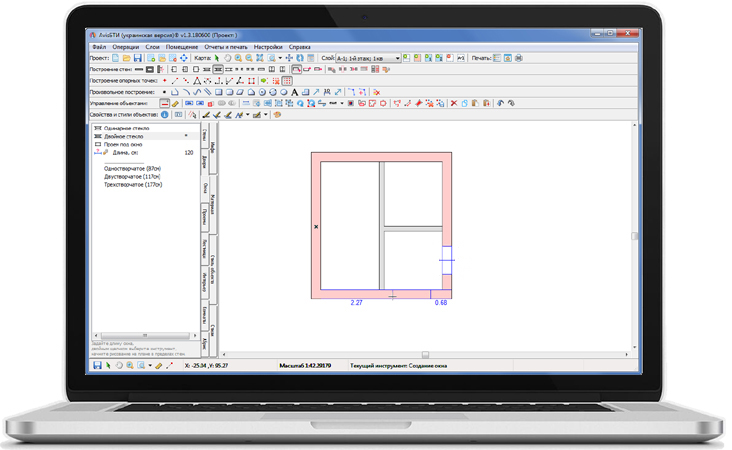This screenshot has width=732, height=450.
Task: Click the Длина, см value field
Action: click(187, 153)
